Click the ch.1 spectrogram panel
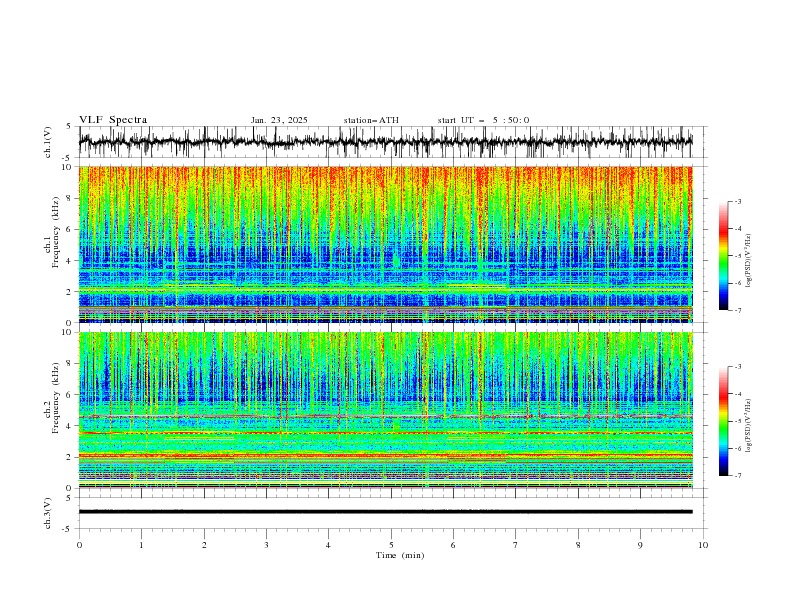792x612 pixels. 386,244
